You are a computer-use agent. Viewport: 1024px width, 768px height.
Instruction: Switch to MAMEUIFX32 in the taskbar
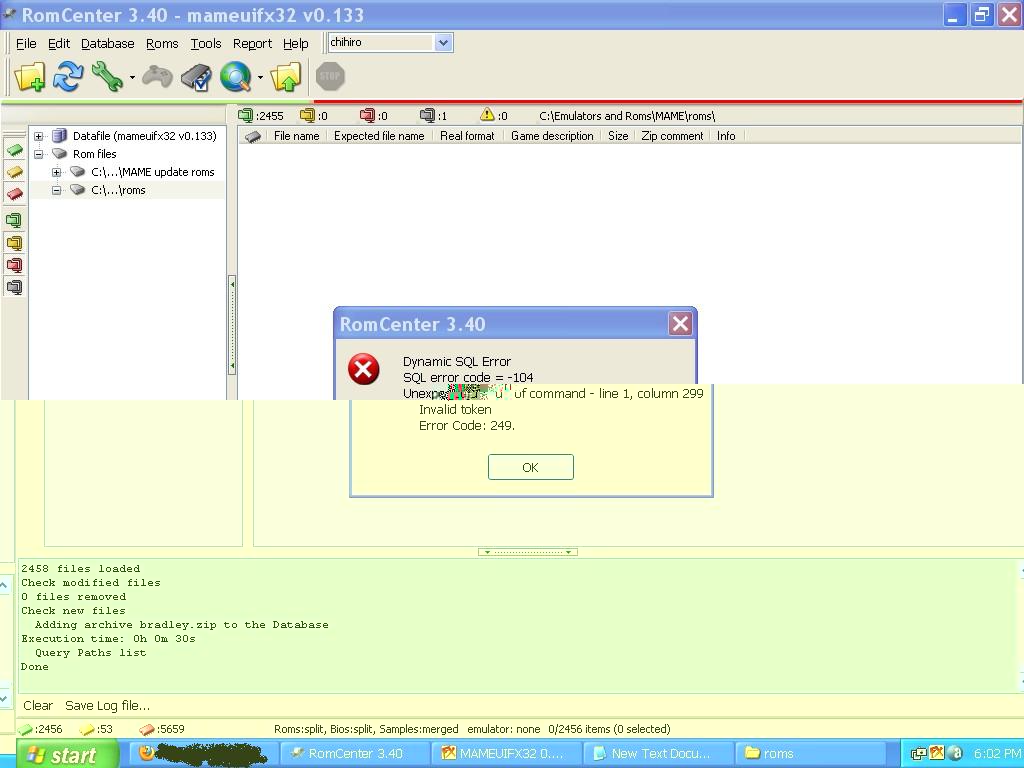[505, 752]
